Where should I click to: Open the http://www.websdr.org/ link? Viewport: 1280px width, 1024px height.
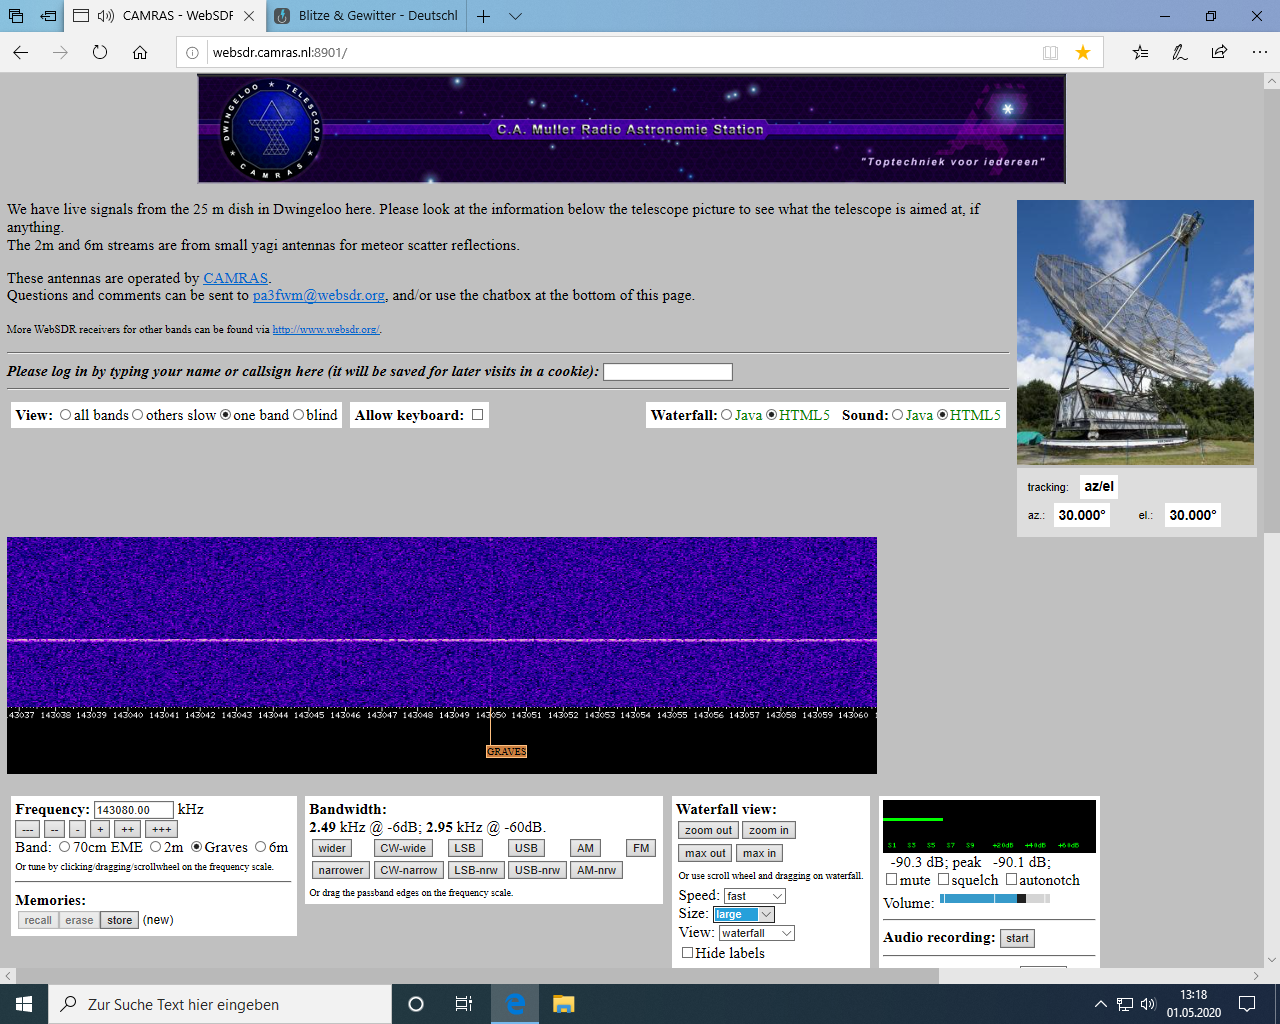[x=326, y=329]
